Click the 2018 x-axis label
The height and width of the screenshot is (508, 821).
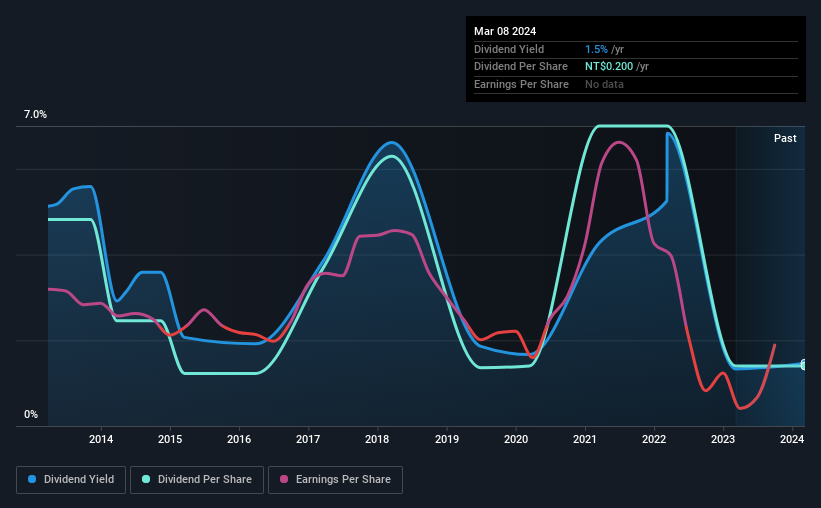point(377,439)
